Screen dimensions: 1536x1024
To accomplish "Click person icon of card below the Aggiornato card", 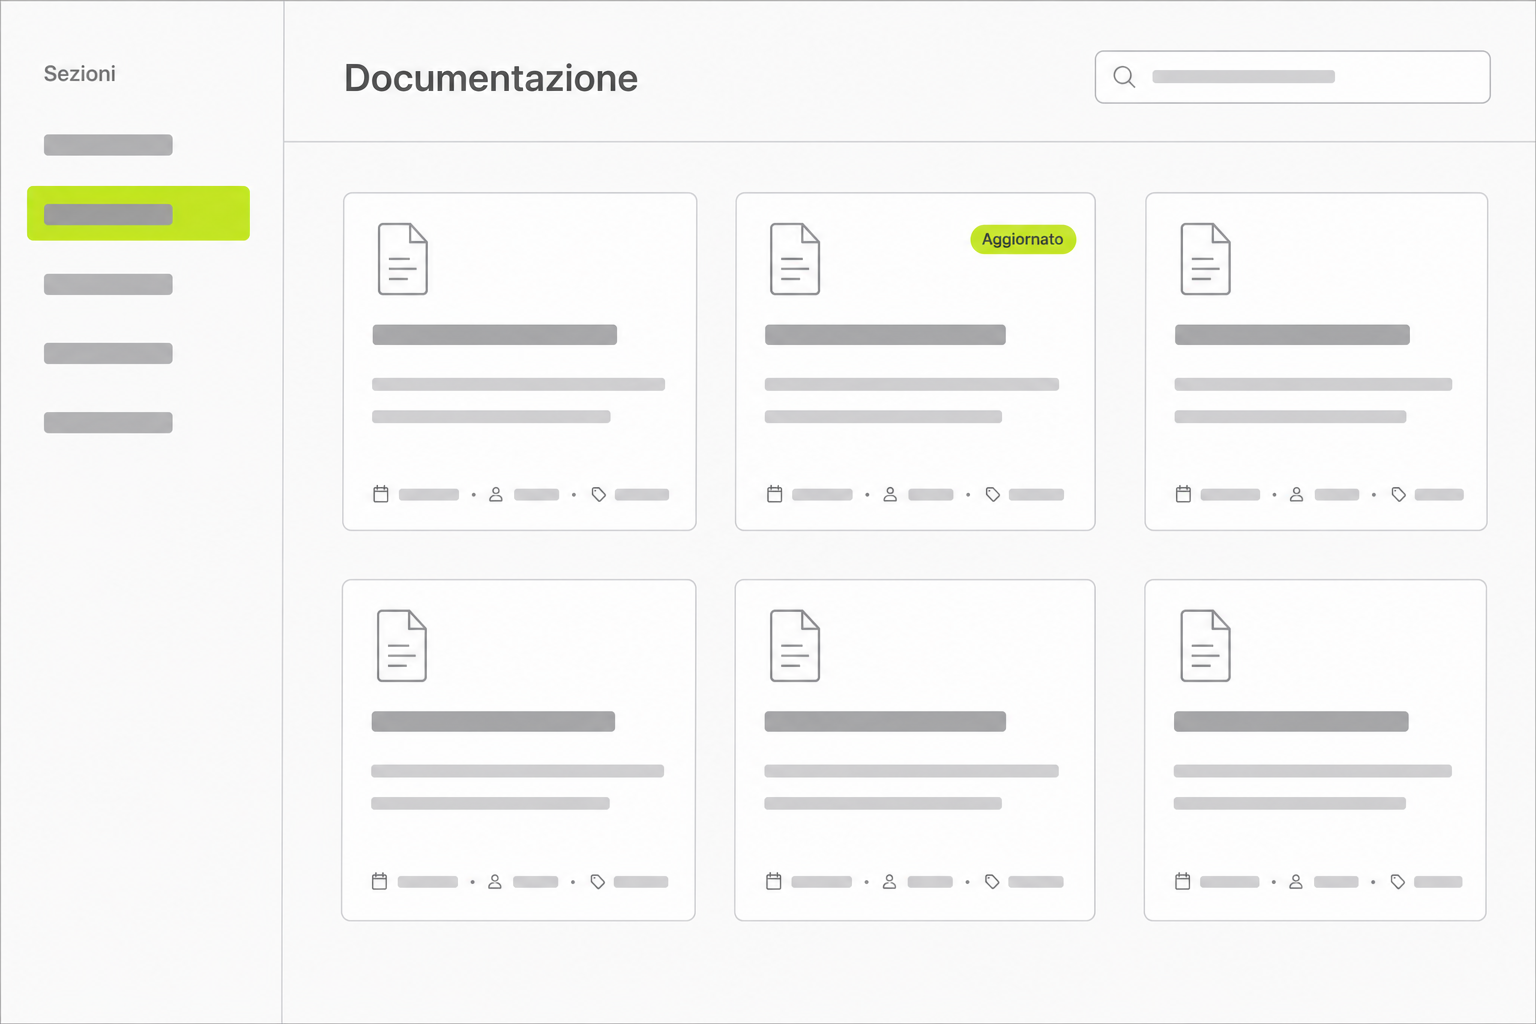I will pos(889,881).
